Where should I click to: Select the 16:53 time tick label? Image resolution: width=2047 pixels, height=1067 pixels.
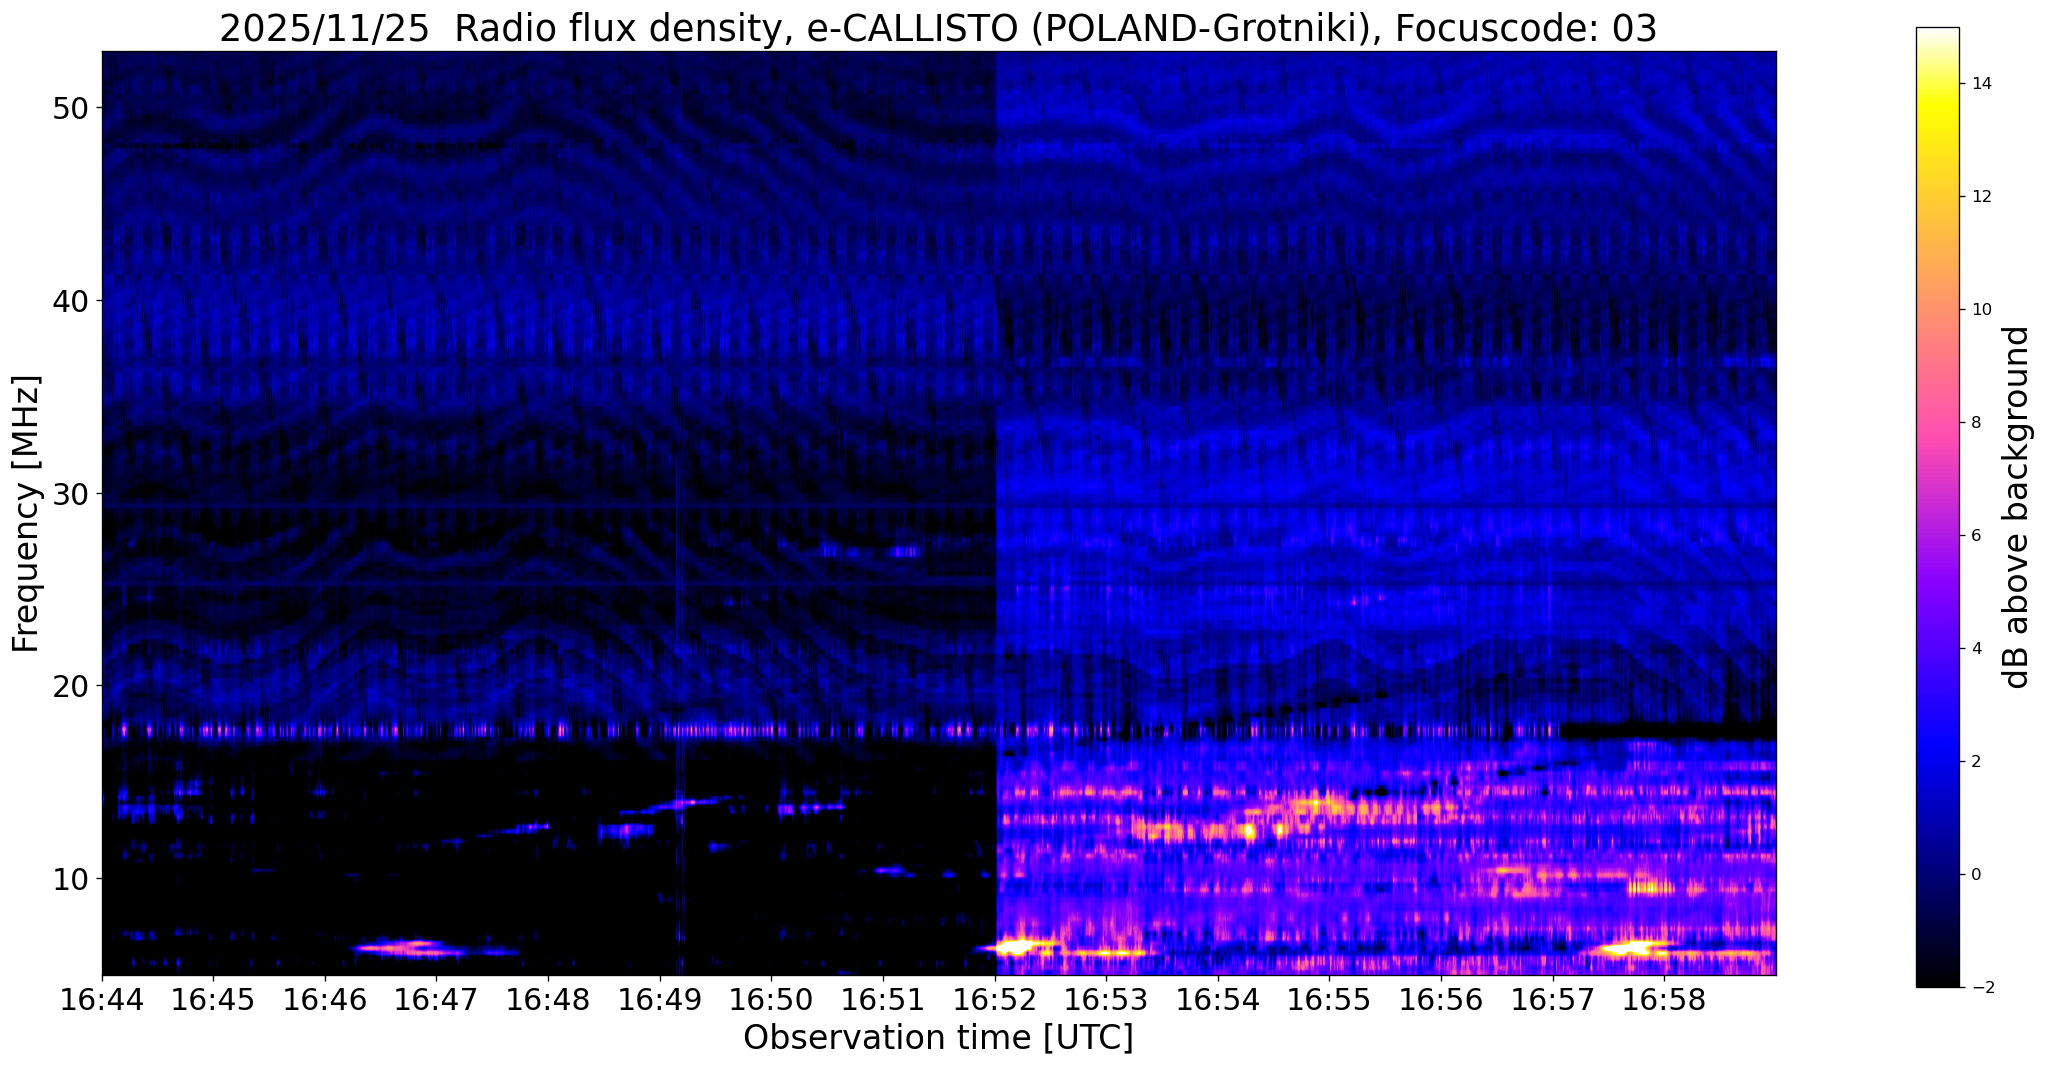pos(1106,999)
